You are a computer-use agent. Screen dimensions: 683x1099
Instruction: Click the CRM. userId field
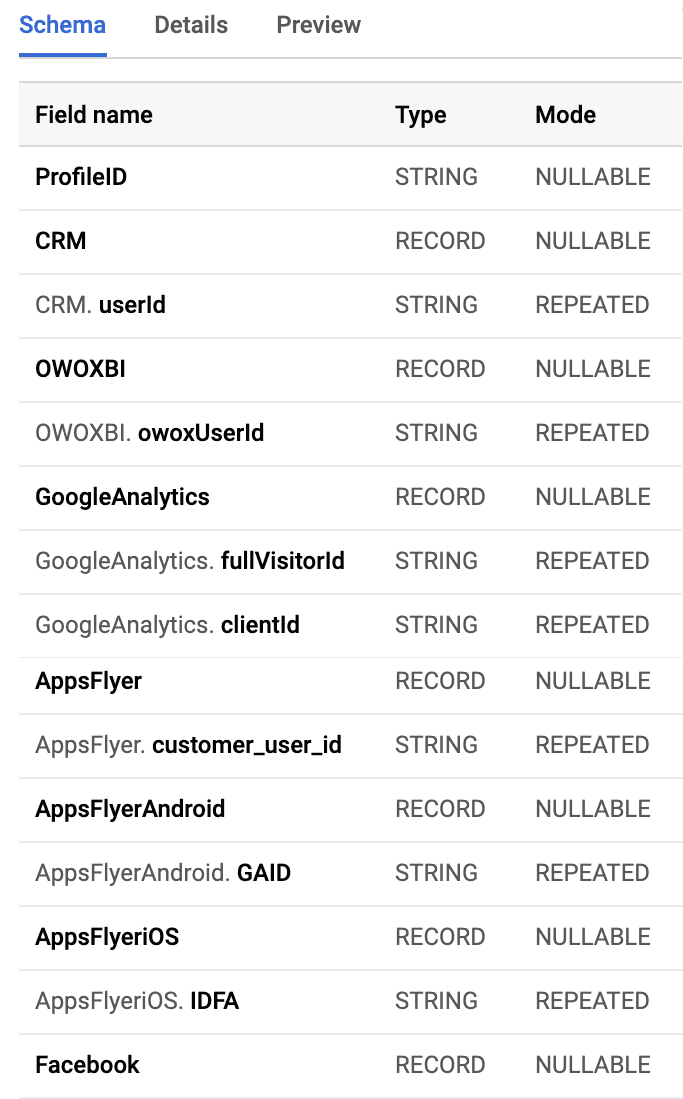(100, 305)
